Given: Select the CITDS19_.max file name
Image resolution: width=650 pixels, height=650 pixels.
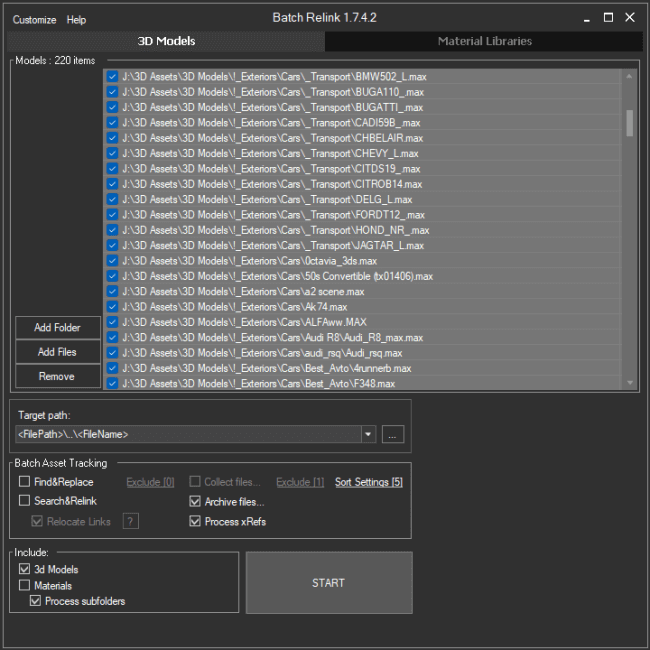Looking at the screenshot, I should click(388, 169).
